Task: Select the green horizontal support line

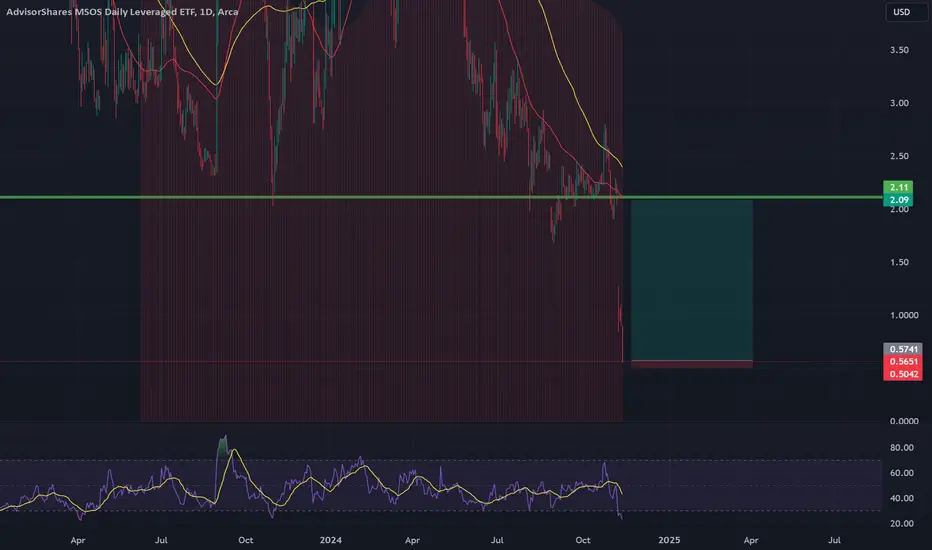Action: click(441, 197)
